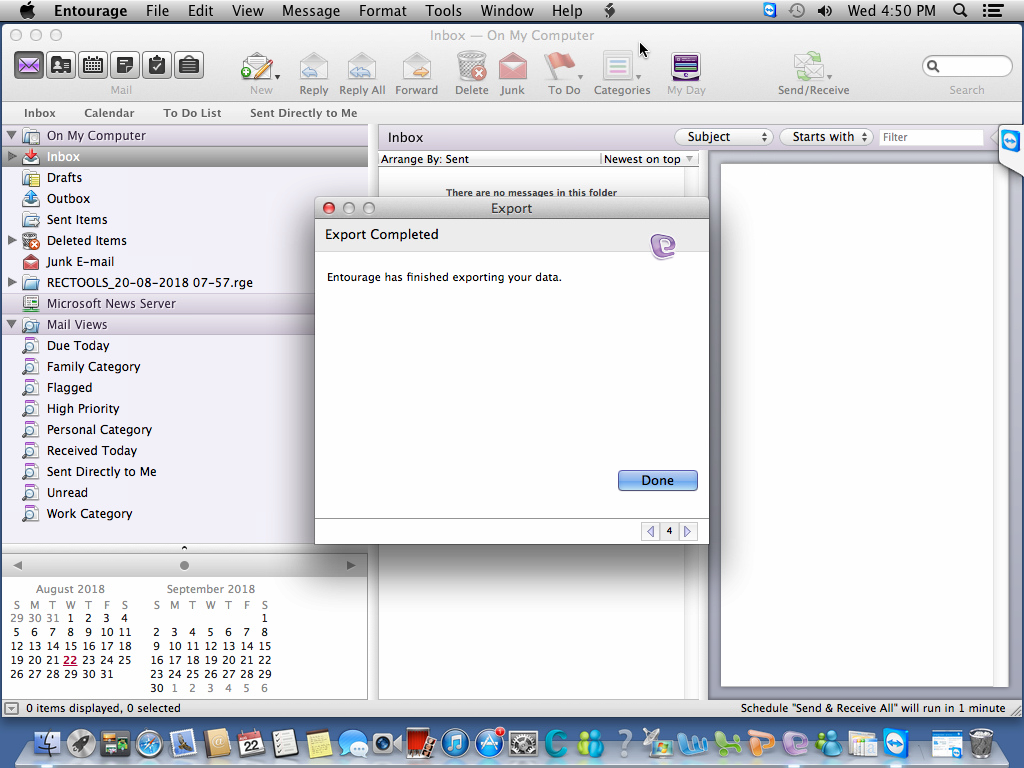The height and width of the screenshot is (768, 1024).
Task: Collapse the On My Computer section
Action: tap(11, 135)
